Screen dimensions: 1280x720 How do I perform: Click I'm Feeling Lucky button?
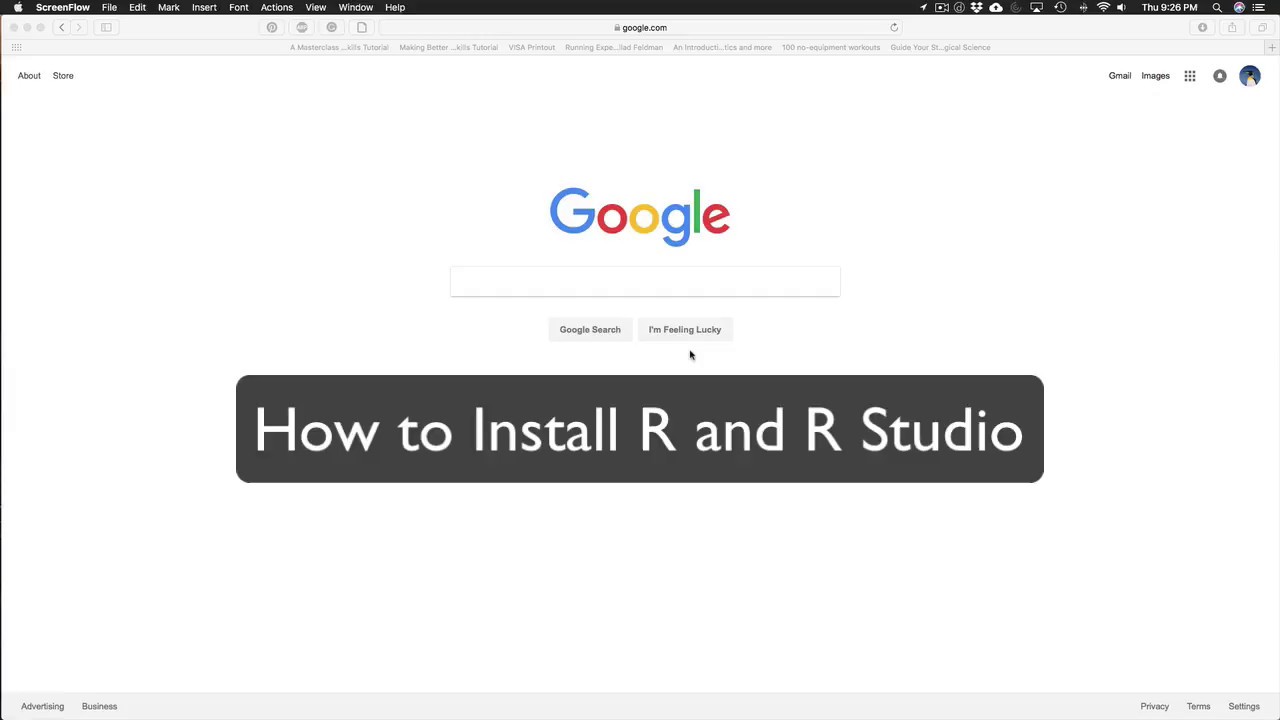(x=685, y=329)
